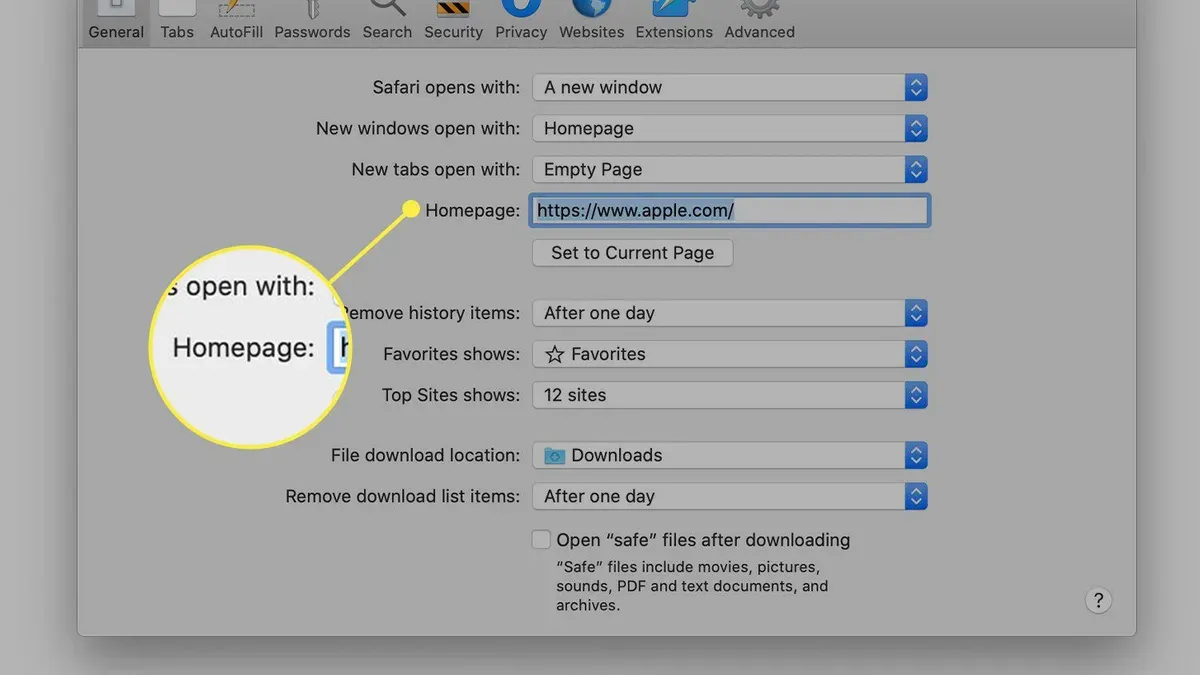Open the General preferences tab
Viewport: 1200px width, 675px height.
pyautogui.click(x=116, y=21)
